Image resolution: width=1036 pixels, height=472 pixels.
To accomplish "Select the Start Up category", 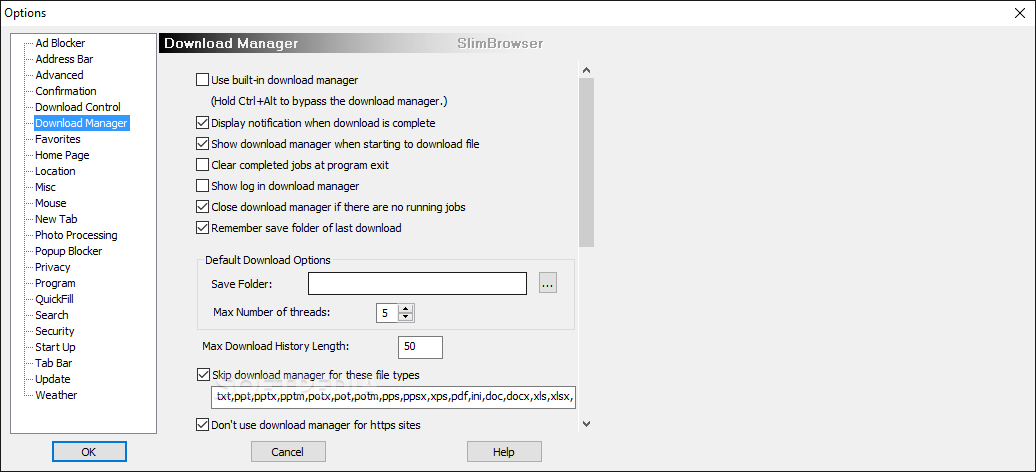I will [x=56, y=347].
